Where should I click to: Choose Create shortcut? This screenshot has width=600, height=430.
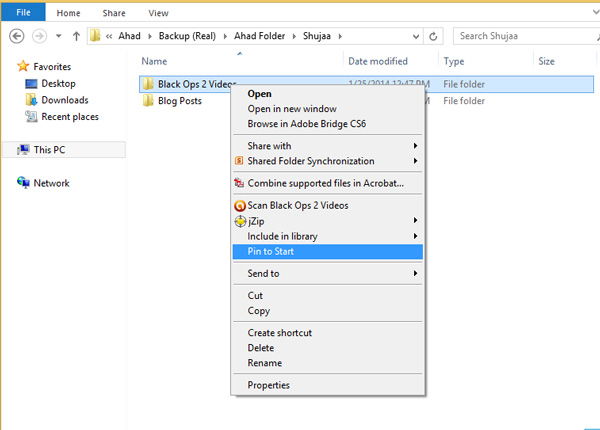coord(328,333)
